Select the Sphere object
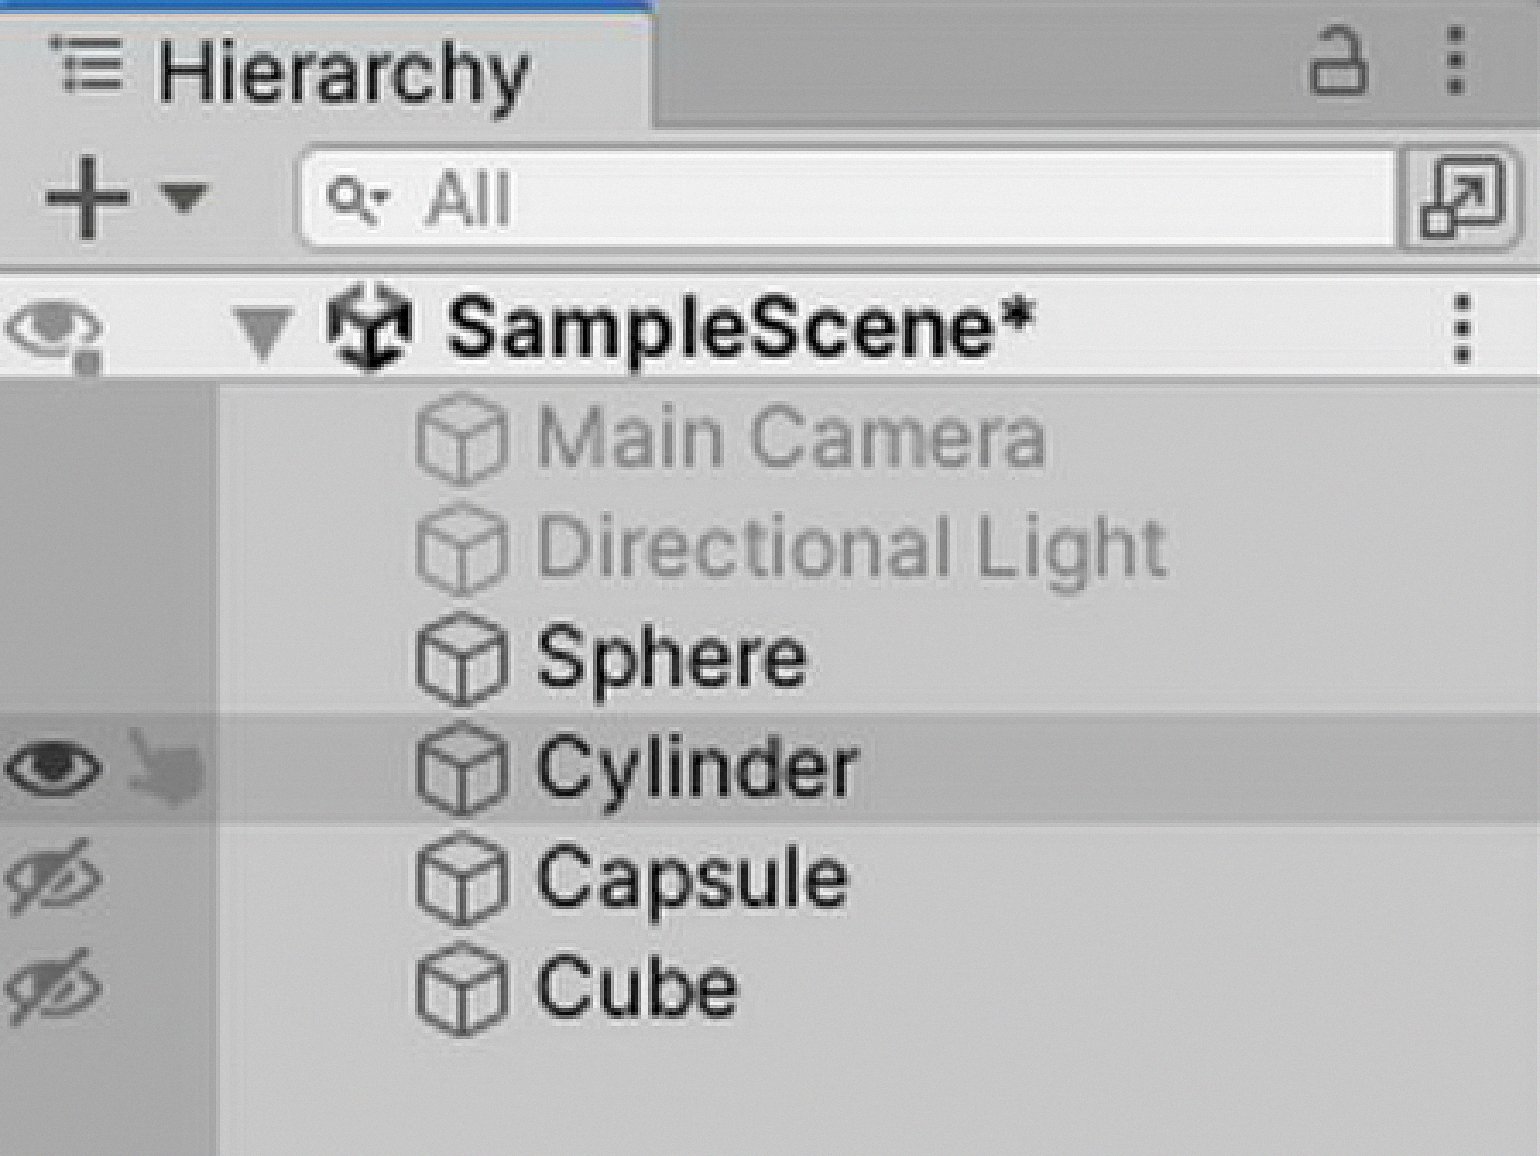 click(670, 658)
